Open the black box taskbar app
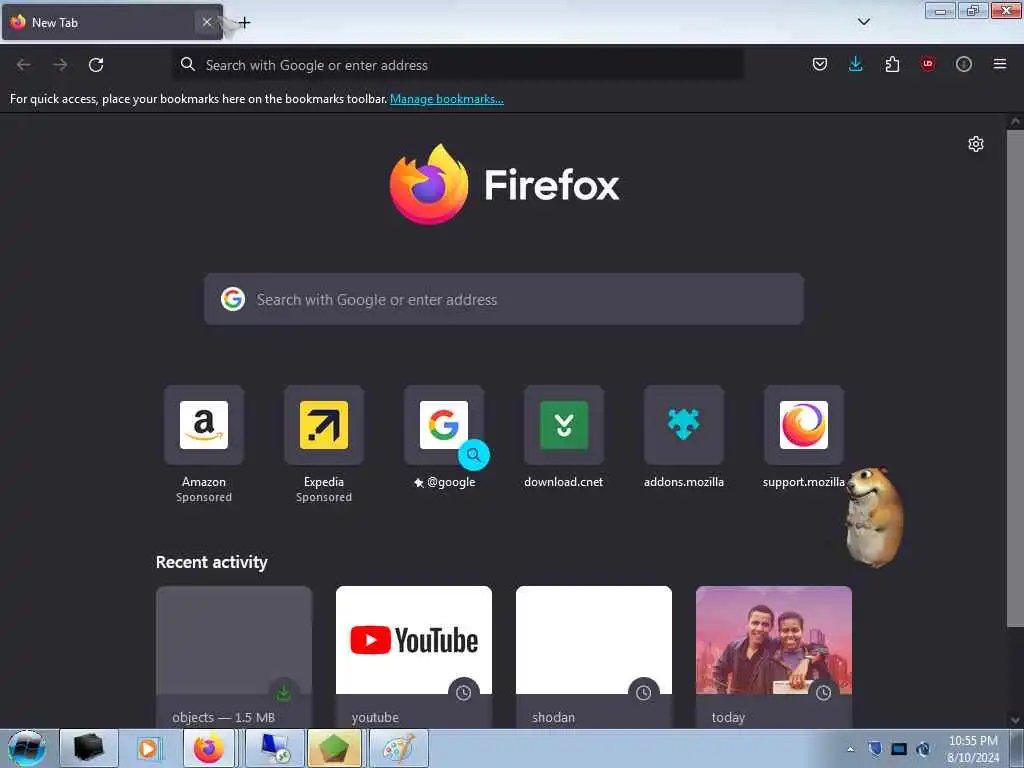1024x768 pixels. pyautogui.click(x=89, y=748)
